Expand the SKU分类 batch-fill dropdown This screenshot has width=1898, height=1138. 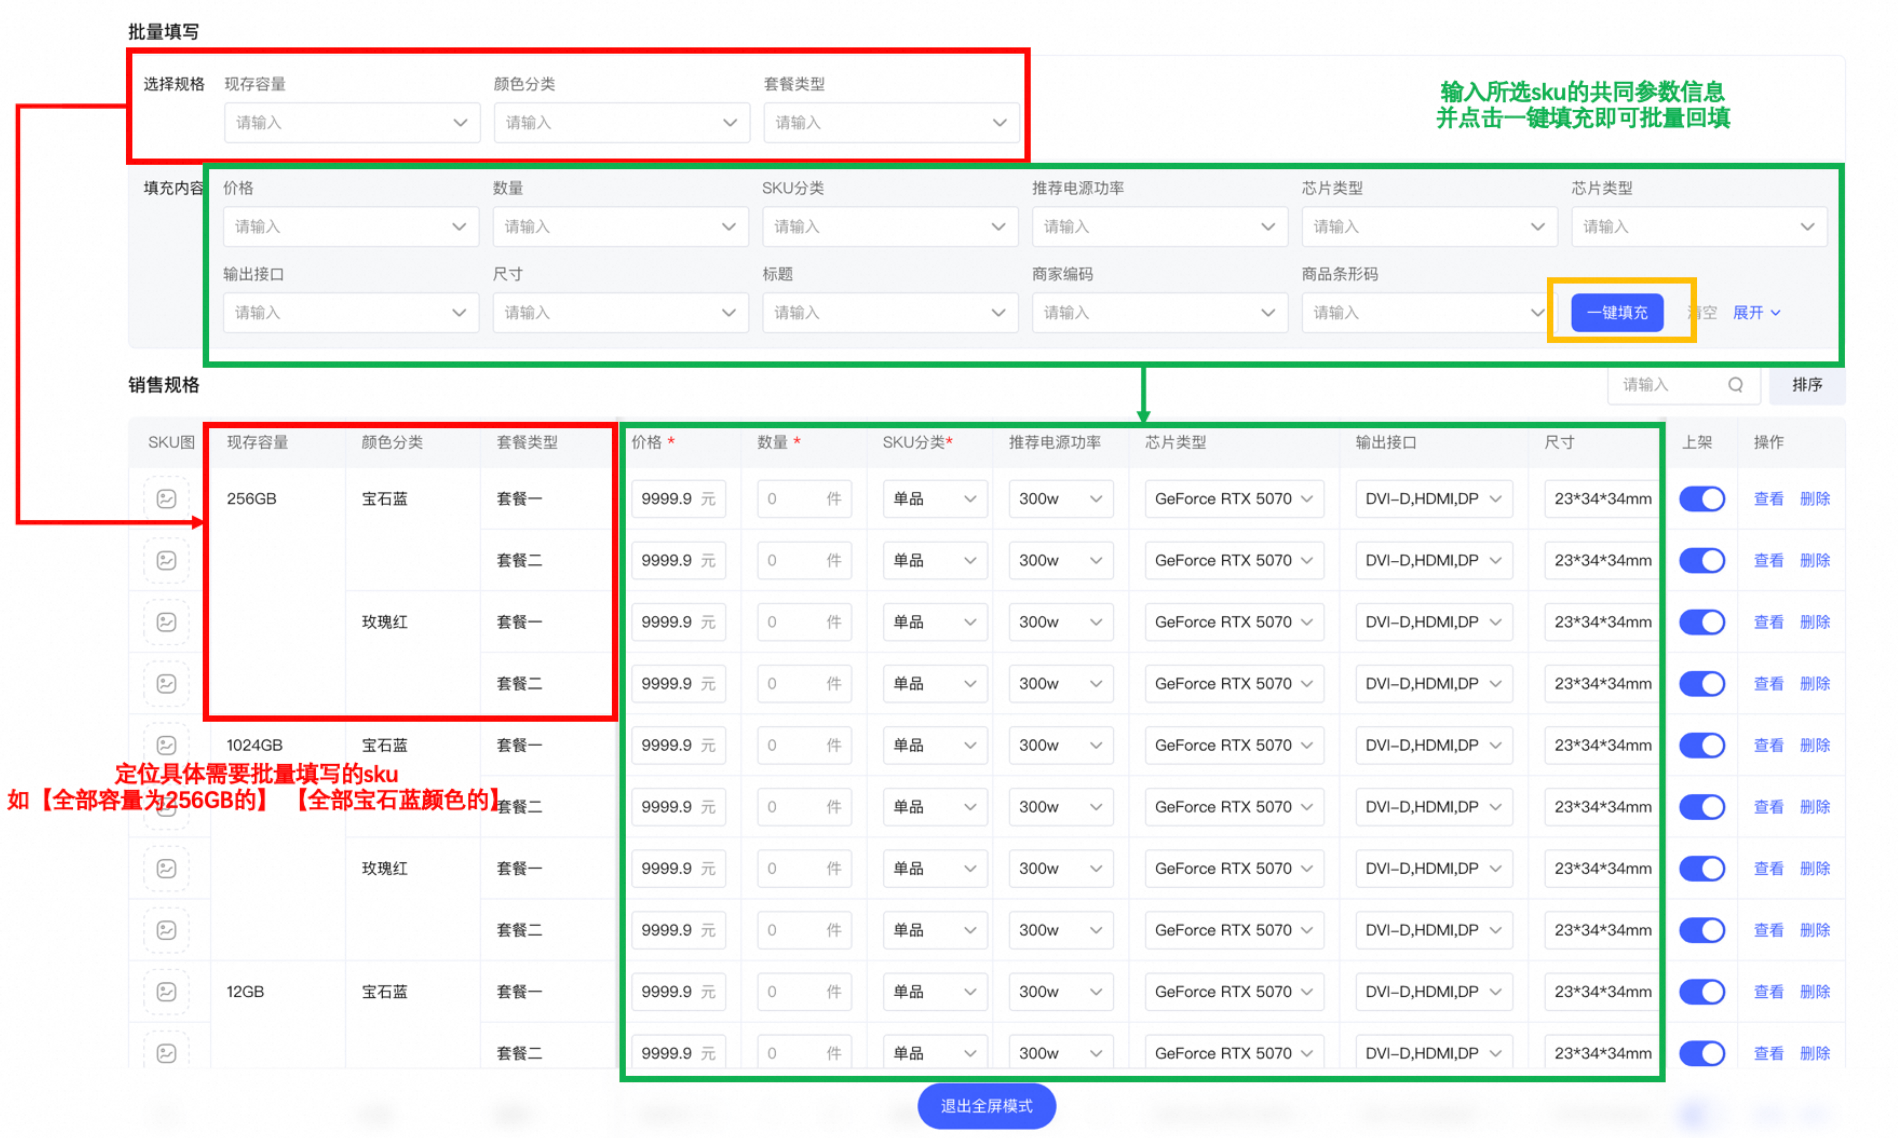[890, 227]
